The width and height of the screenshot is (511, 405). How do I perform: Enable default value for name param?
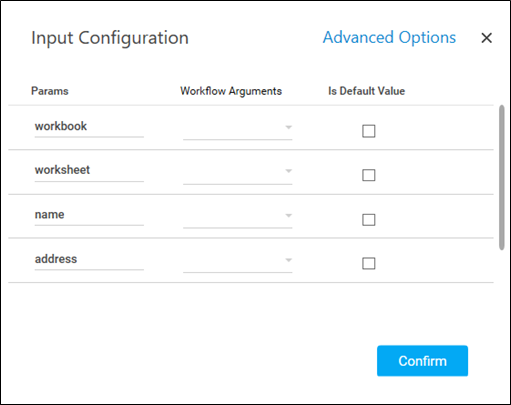coord(369,220)
